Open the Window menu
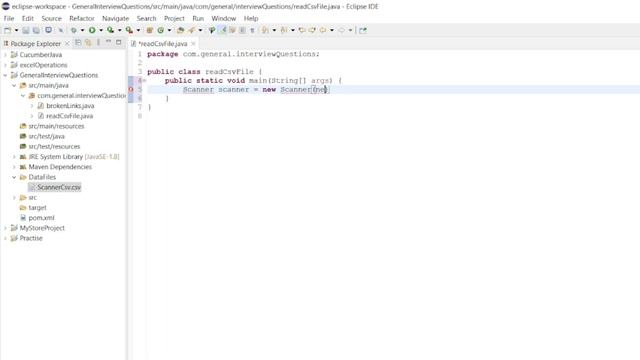 click(x=224, y=18)
